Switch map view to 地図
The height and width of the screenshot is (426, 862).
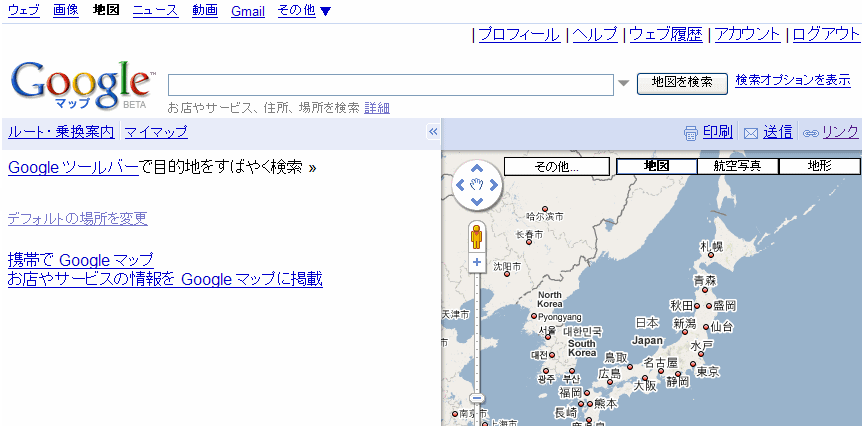pos(656,166)
